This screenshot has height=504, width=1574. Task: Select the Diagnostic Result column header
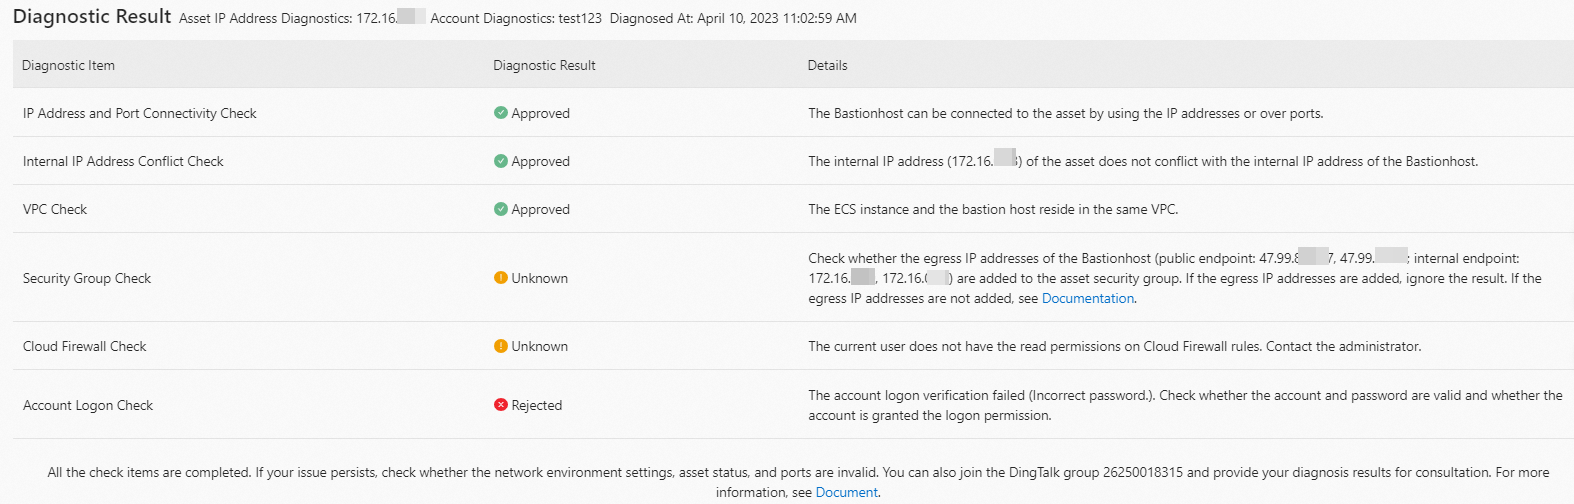coord(544,65)
